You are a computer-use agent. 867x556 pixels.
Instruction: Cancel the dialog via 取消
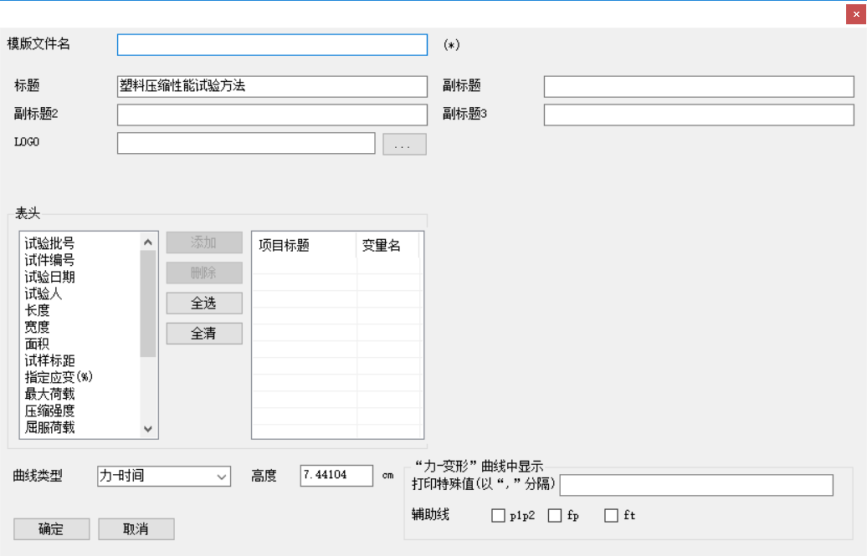pyautogui.click(x=136, y=529)
